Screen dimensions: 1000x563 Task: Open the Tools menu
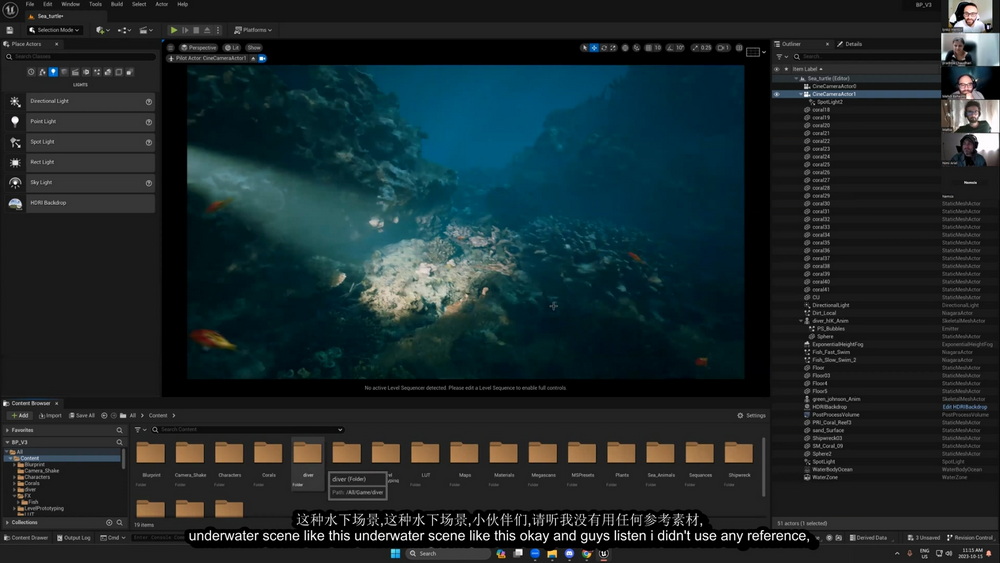tap(95, 4)
